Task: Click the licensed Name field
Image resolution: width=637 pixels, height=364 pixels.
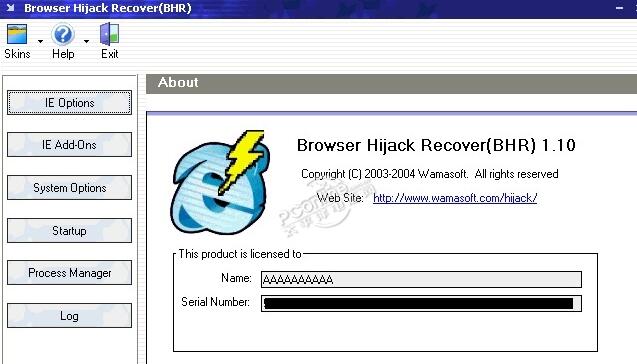Action: (x=421, y=279)
